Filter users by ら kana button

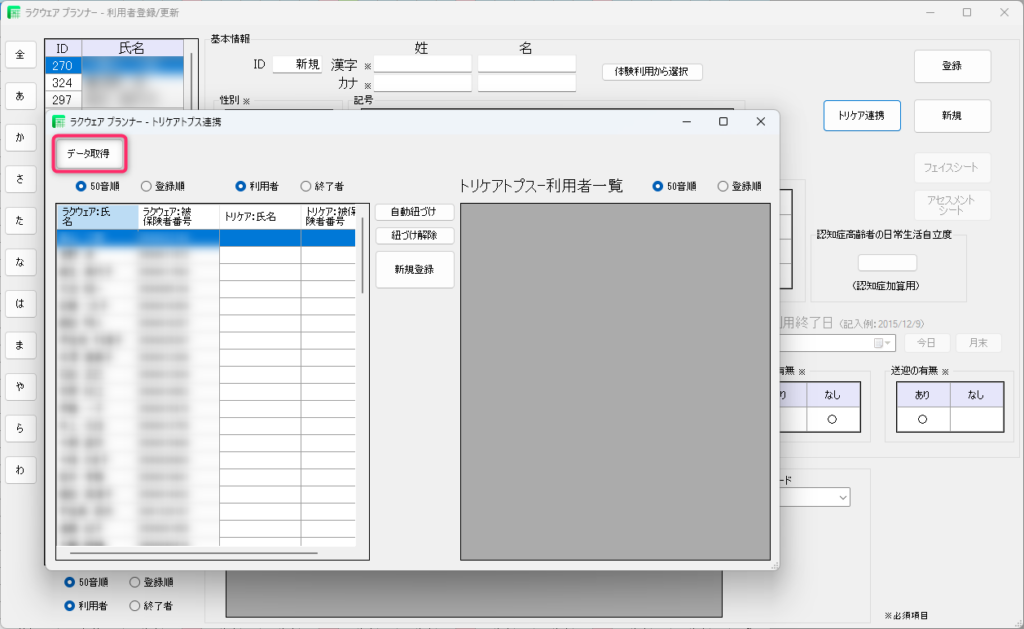coord(20,428)
